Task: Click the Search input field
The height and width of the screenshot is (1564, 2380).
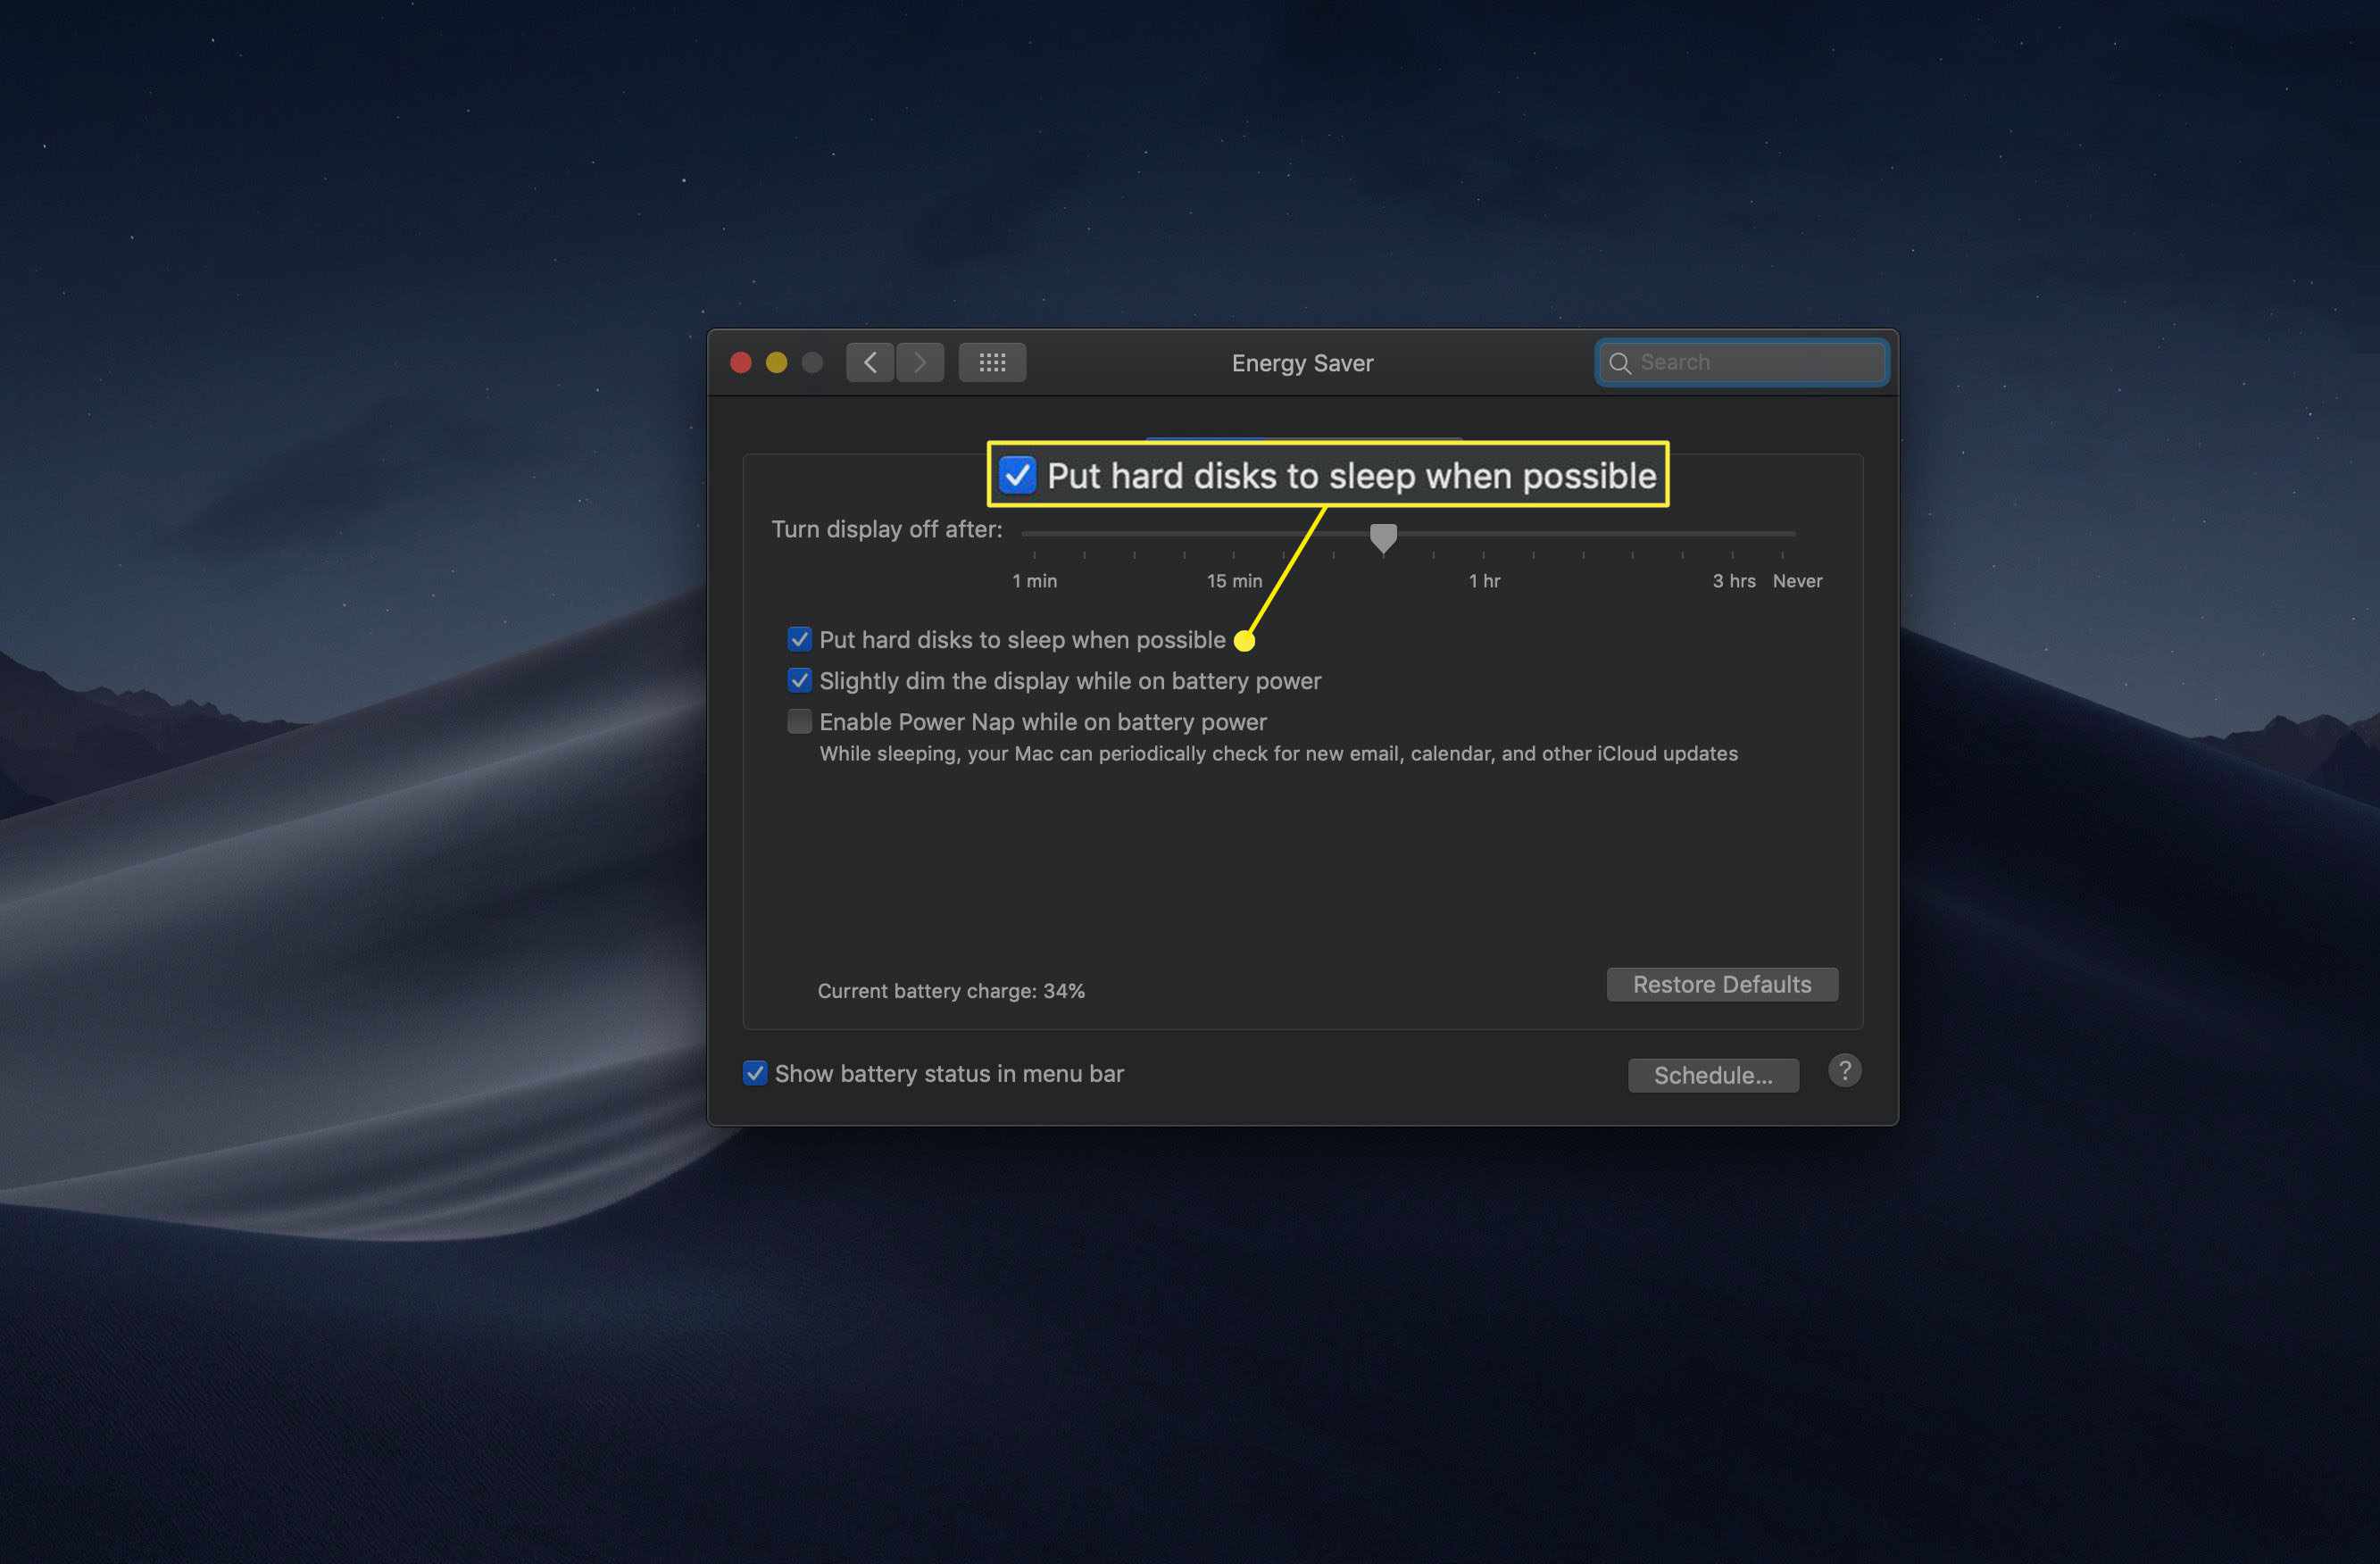Action: click(1740, 362)
